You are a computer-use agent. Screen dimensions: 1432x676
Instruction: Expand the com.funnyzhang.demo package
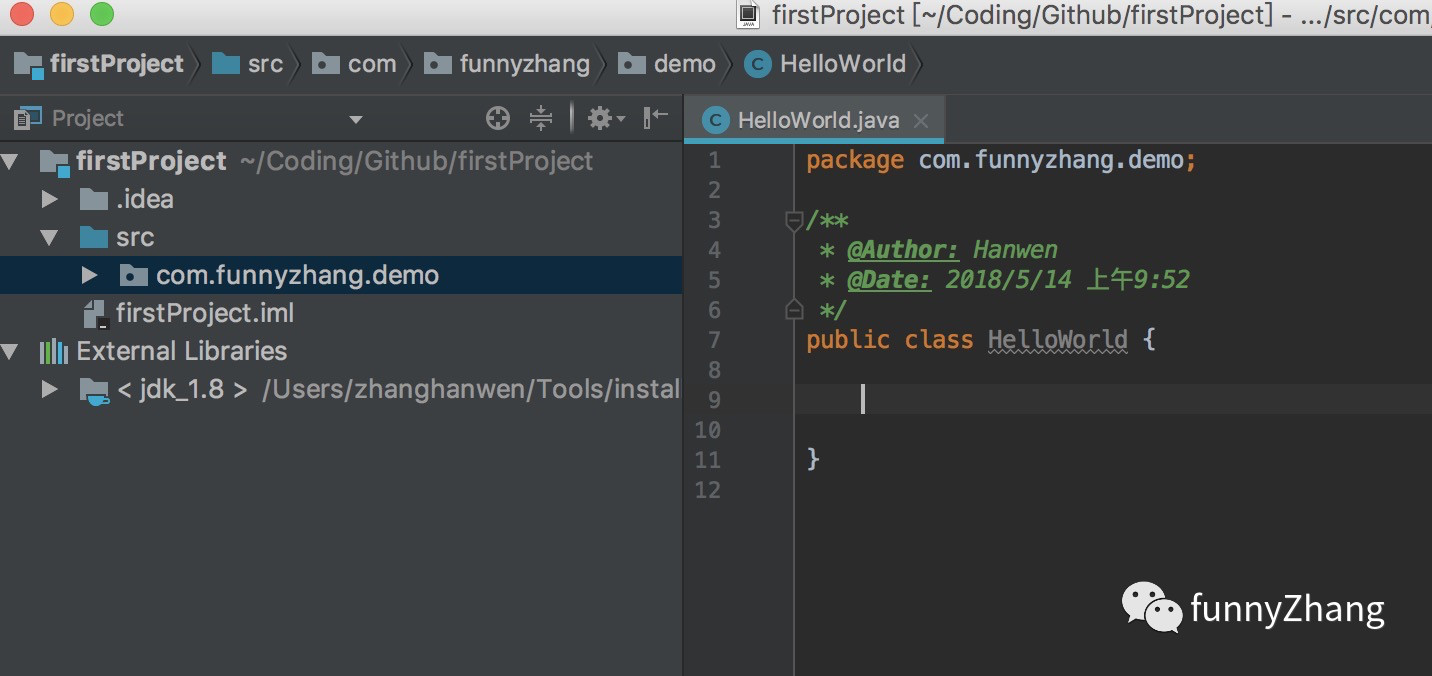click(x=89, y=275)
